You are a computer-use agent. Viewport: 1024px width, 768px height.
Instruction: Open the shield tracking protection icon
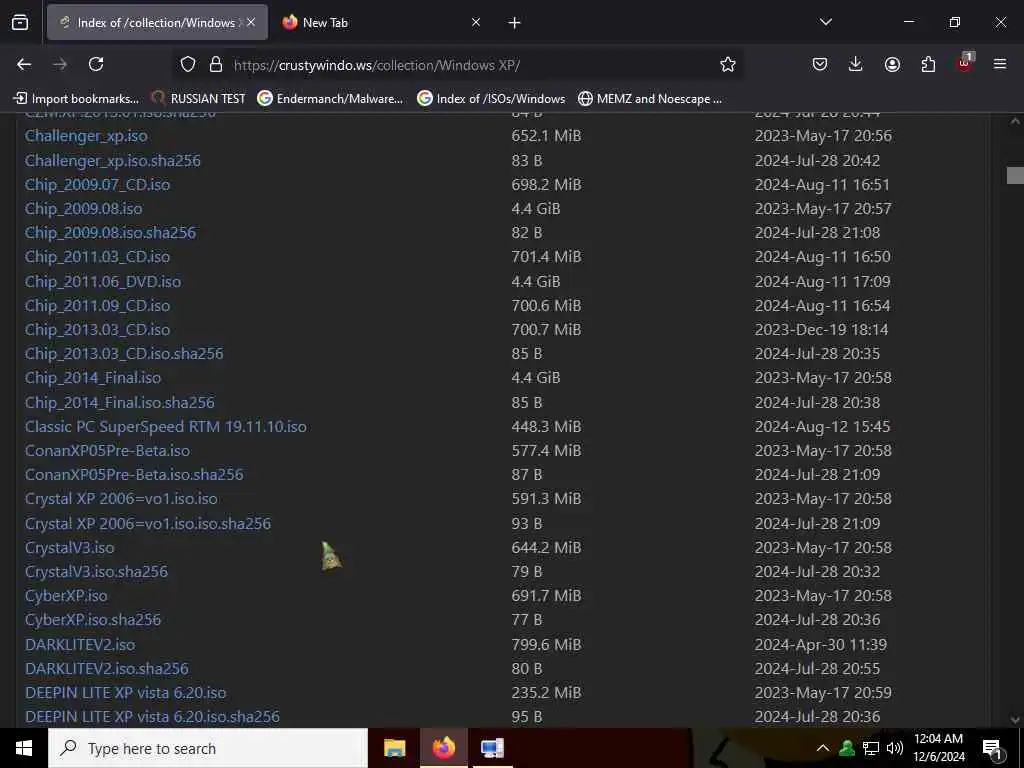(x=188, y=64)
